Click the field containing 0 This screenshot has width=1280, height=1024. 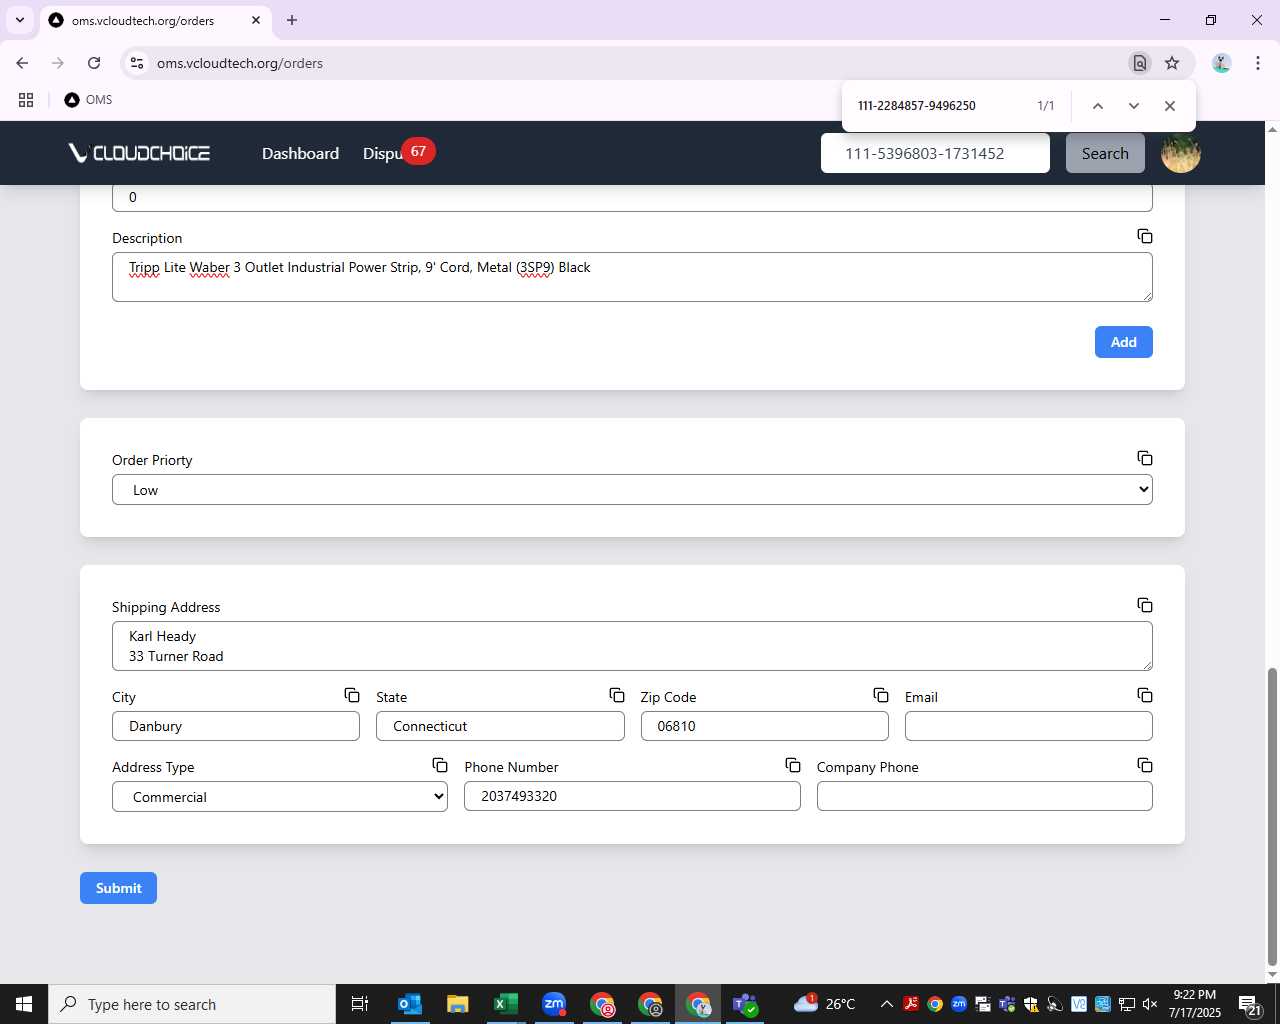click(x=632, y=197)
